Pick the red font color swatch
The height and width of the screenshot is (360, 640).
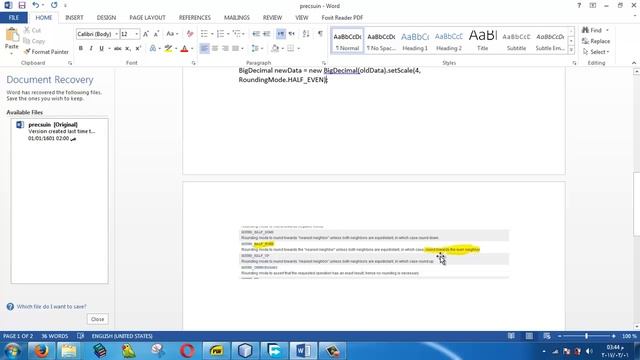pyautogui.click(x=184, y=49)
